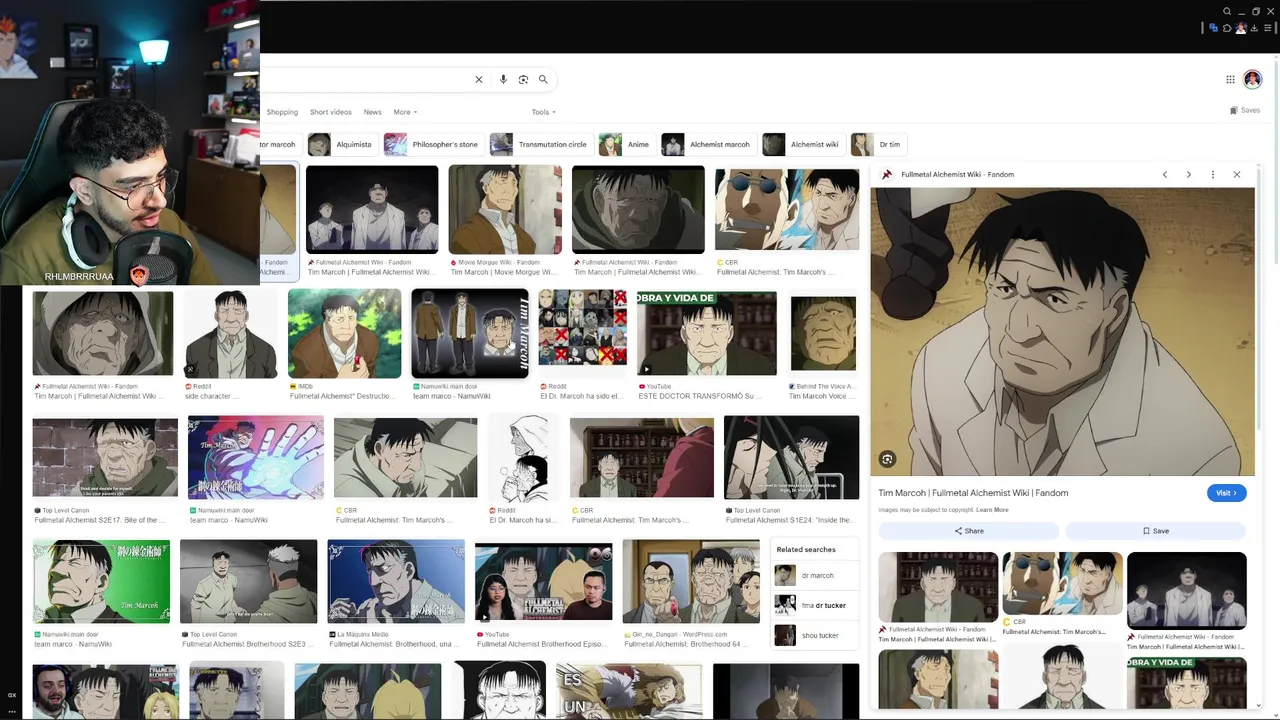The height and width of the screenshot is (720, 1280).
Task: Click the Fullmetal Alchemist Wiki favicon in preview header
Action: [887, 175]
